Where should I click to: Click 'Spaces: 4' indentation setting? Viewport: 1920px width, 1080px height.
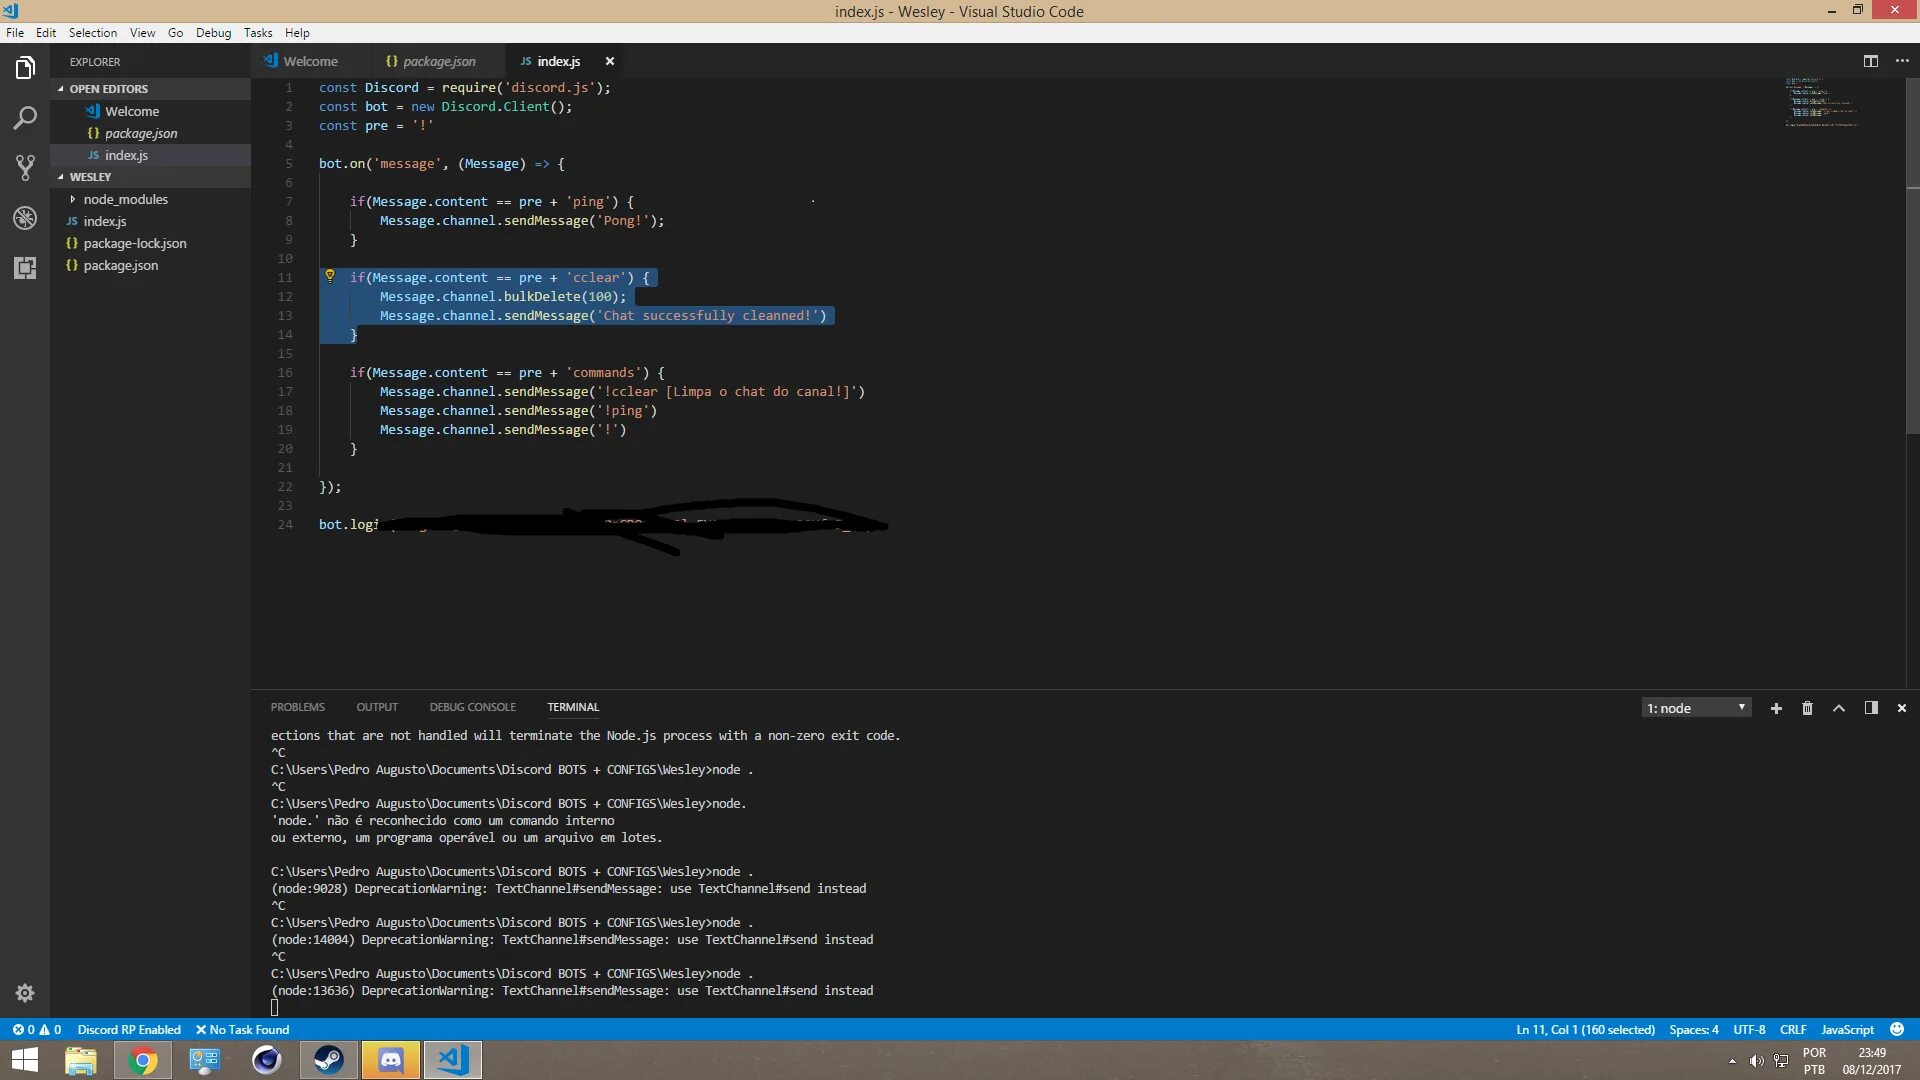coord(1693,1029)
